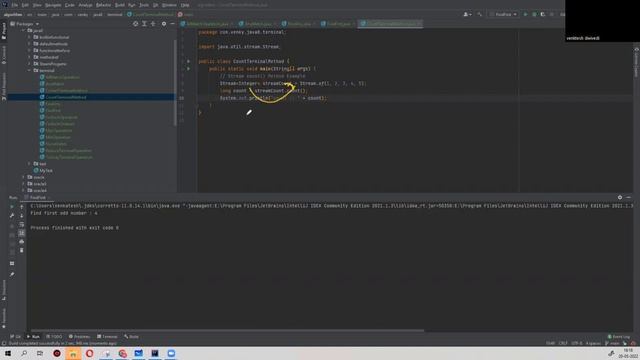This screenshot has width=640, height=360.
Task: Click UTF-8 encoding in status bar
Action: (x=577, y=343)
